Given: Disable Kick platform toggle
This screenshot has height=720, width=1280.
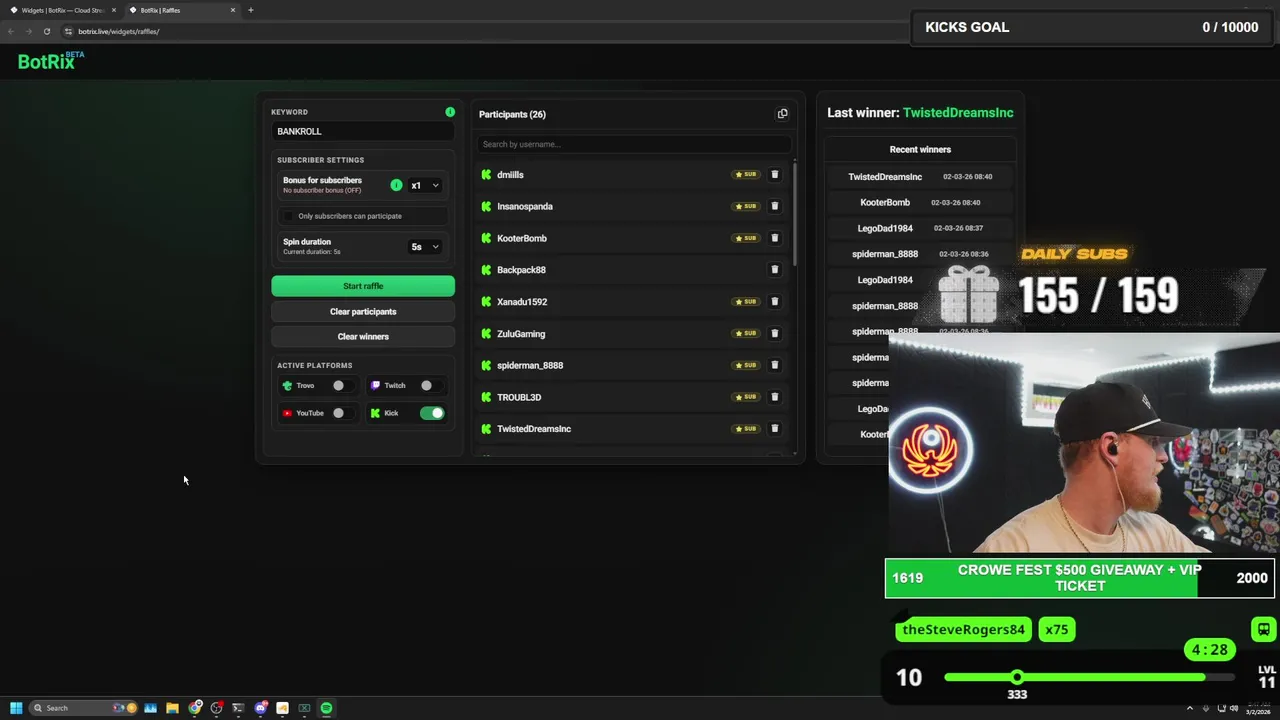Looking at the screenshot, I should pos(432,413).
